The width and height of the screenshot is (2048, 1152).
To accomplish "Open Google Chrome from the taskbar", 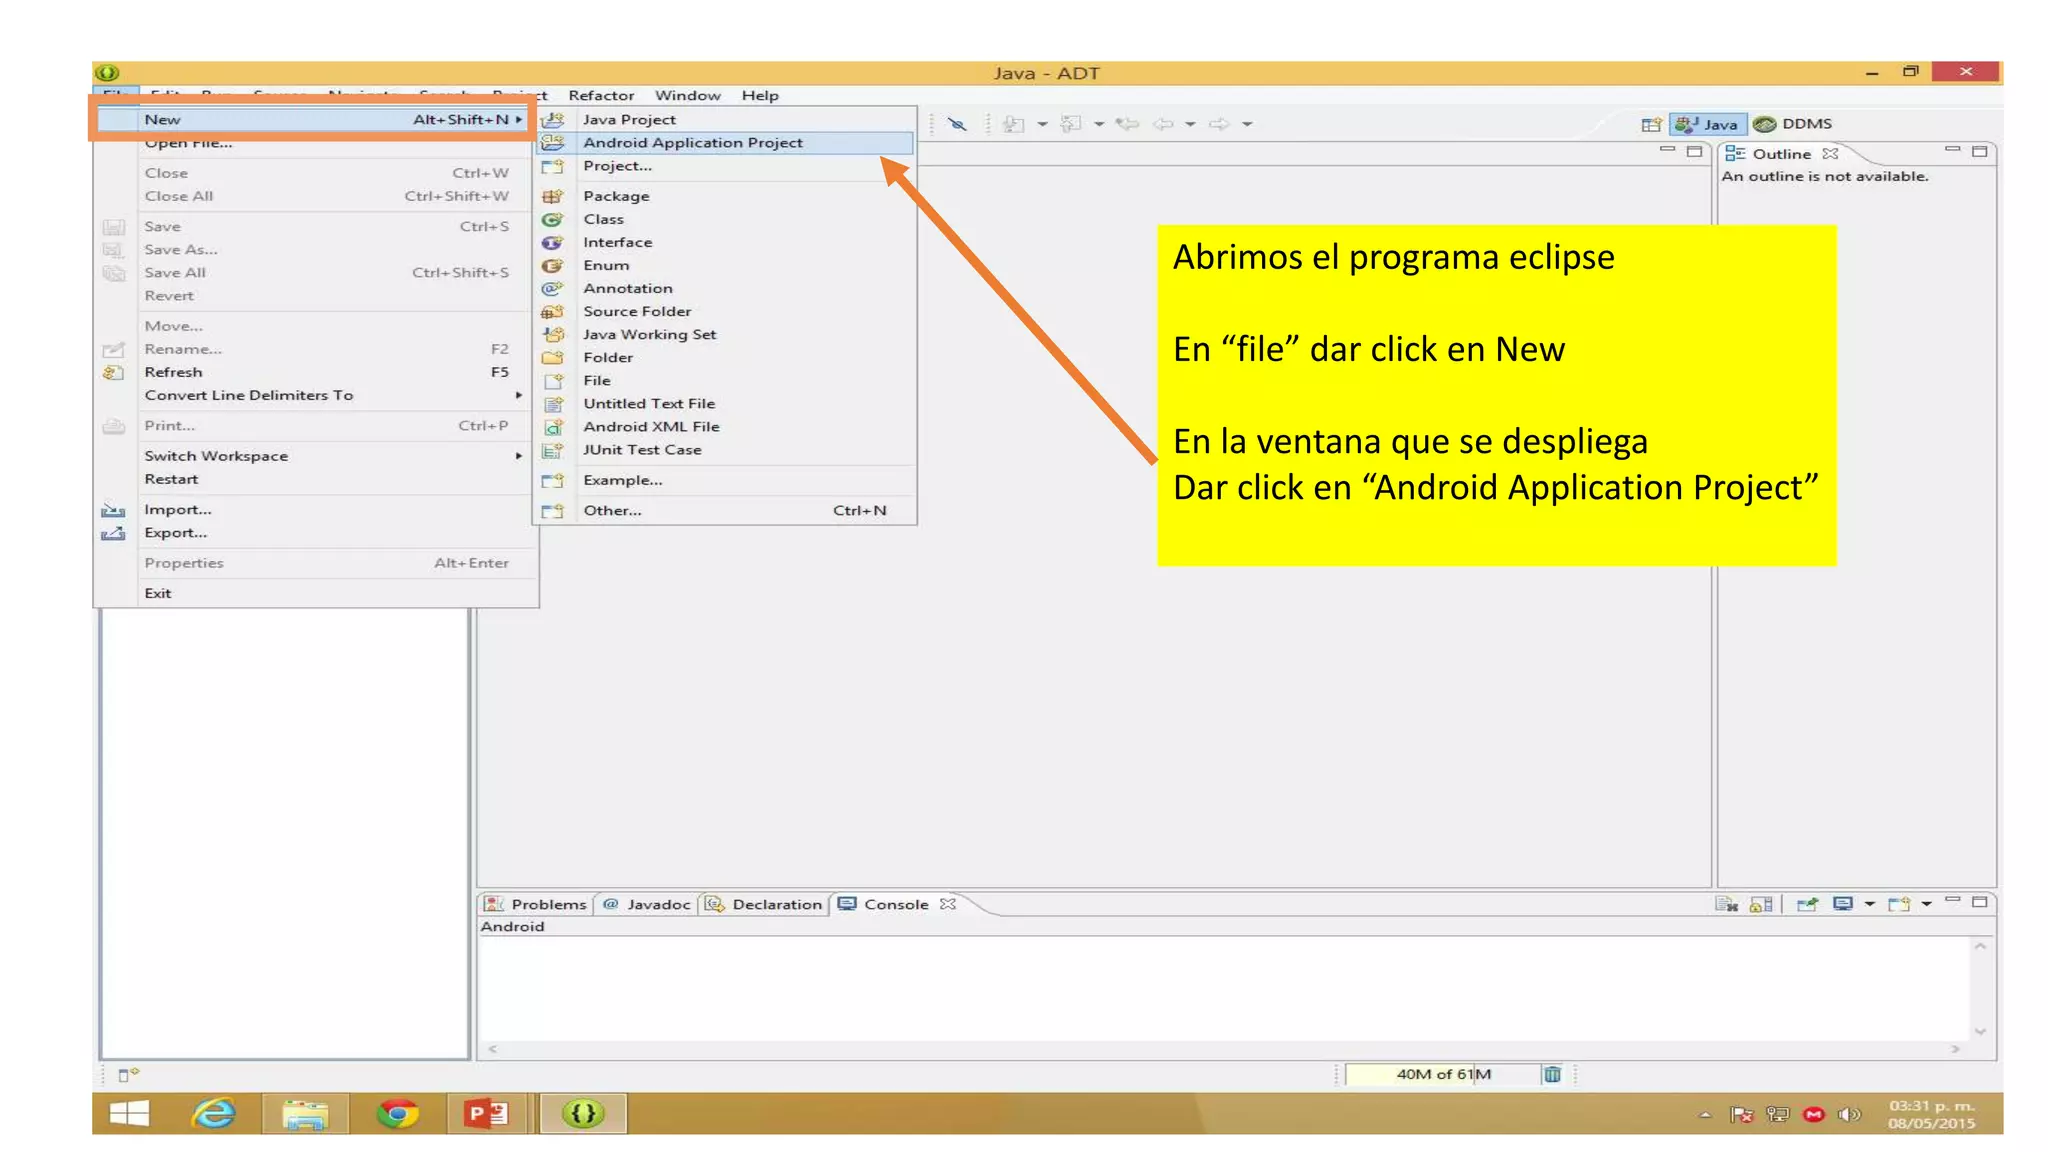I will [397, 1113].
